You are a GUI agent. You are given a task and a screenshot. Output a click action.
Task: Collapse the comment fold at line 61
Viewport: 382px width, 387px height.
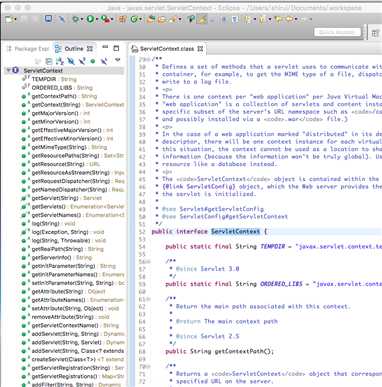[149, 299]
